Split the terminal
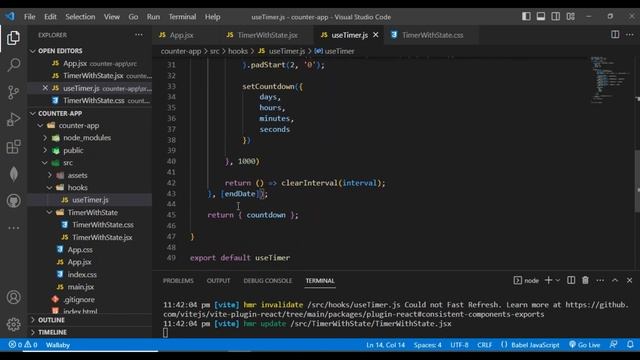This screenshot has width=640, height=360. click(571, 280)
